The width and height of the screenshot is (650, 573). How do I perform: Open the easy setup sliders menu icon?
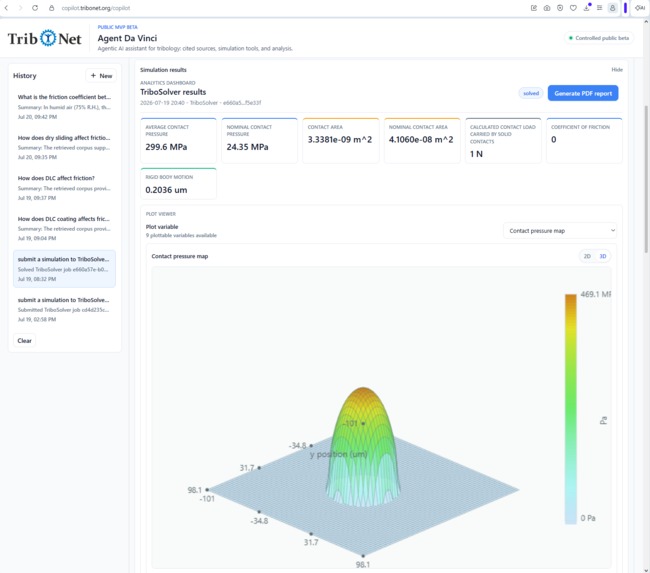599,8
